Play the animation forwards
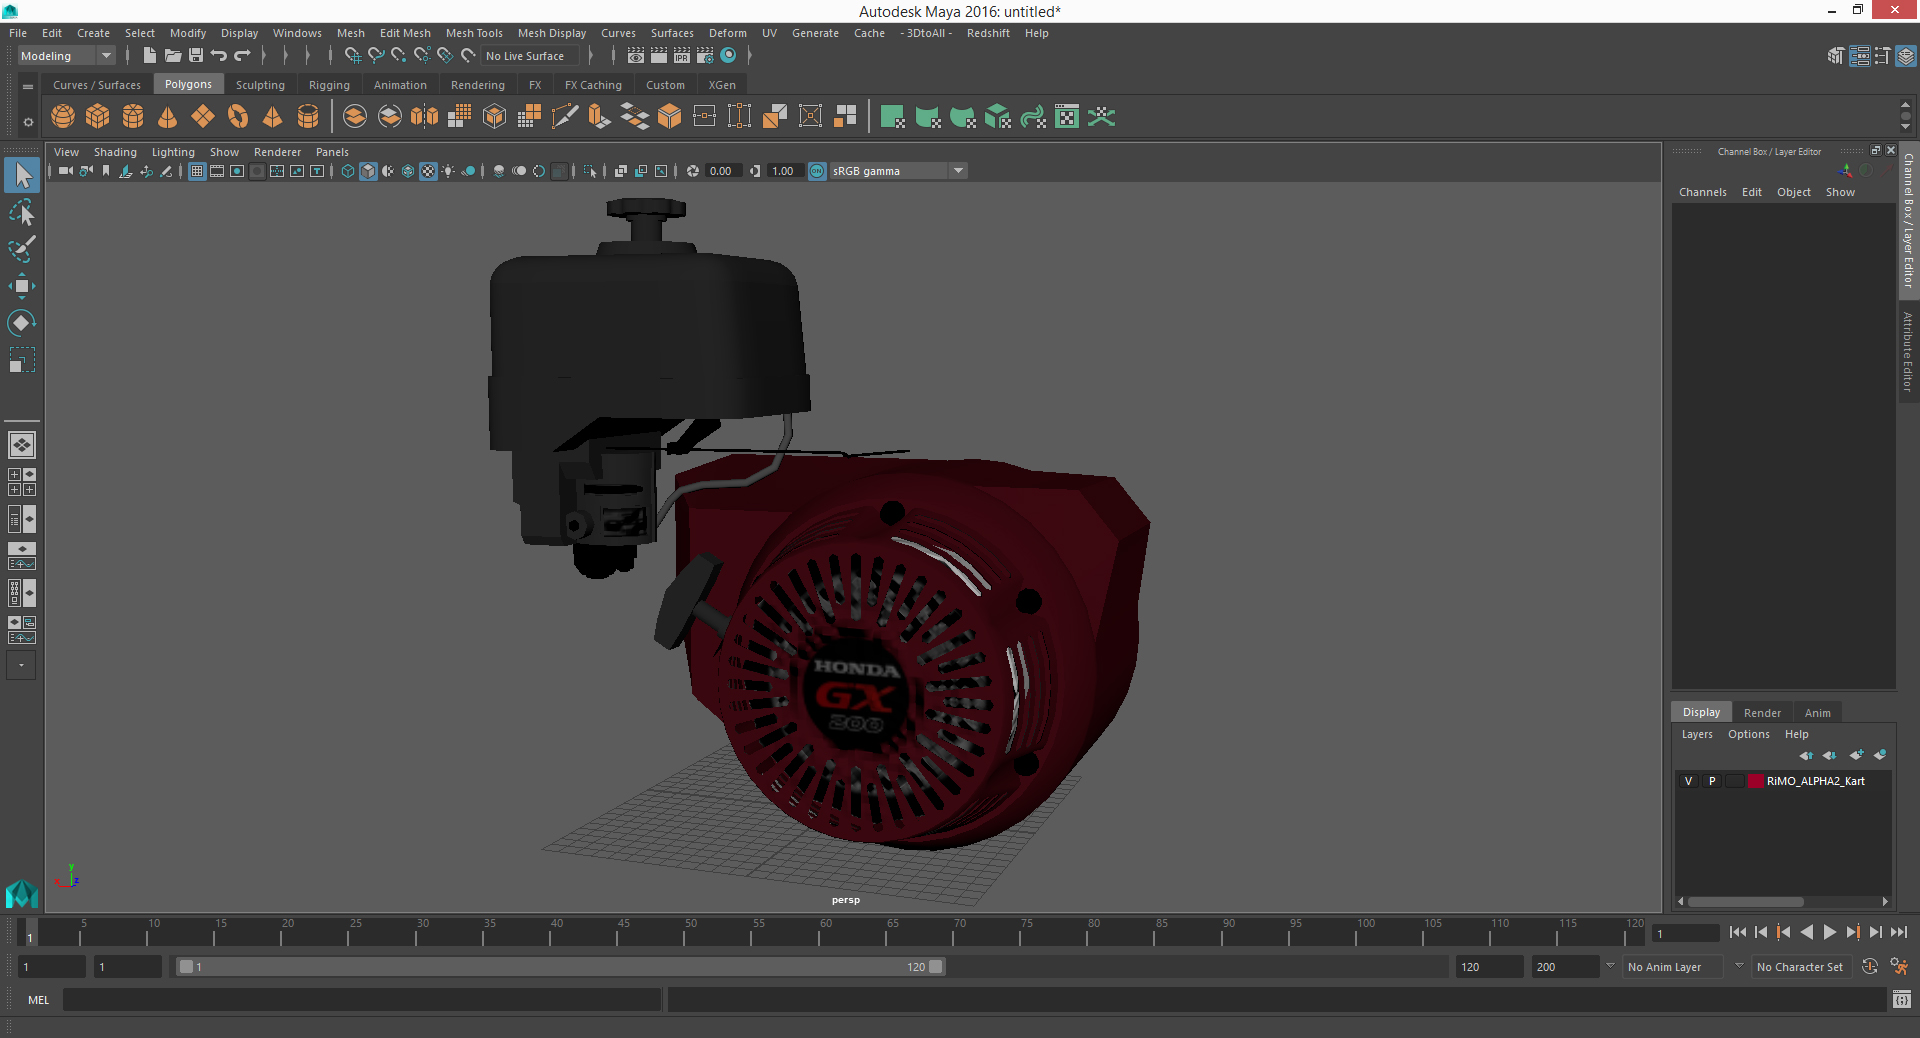 [1829, 932]
